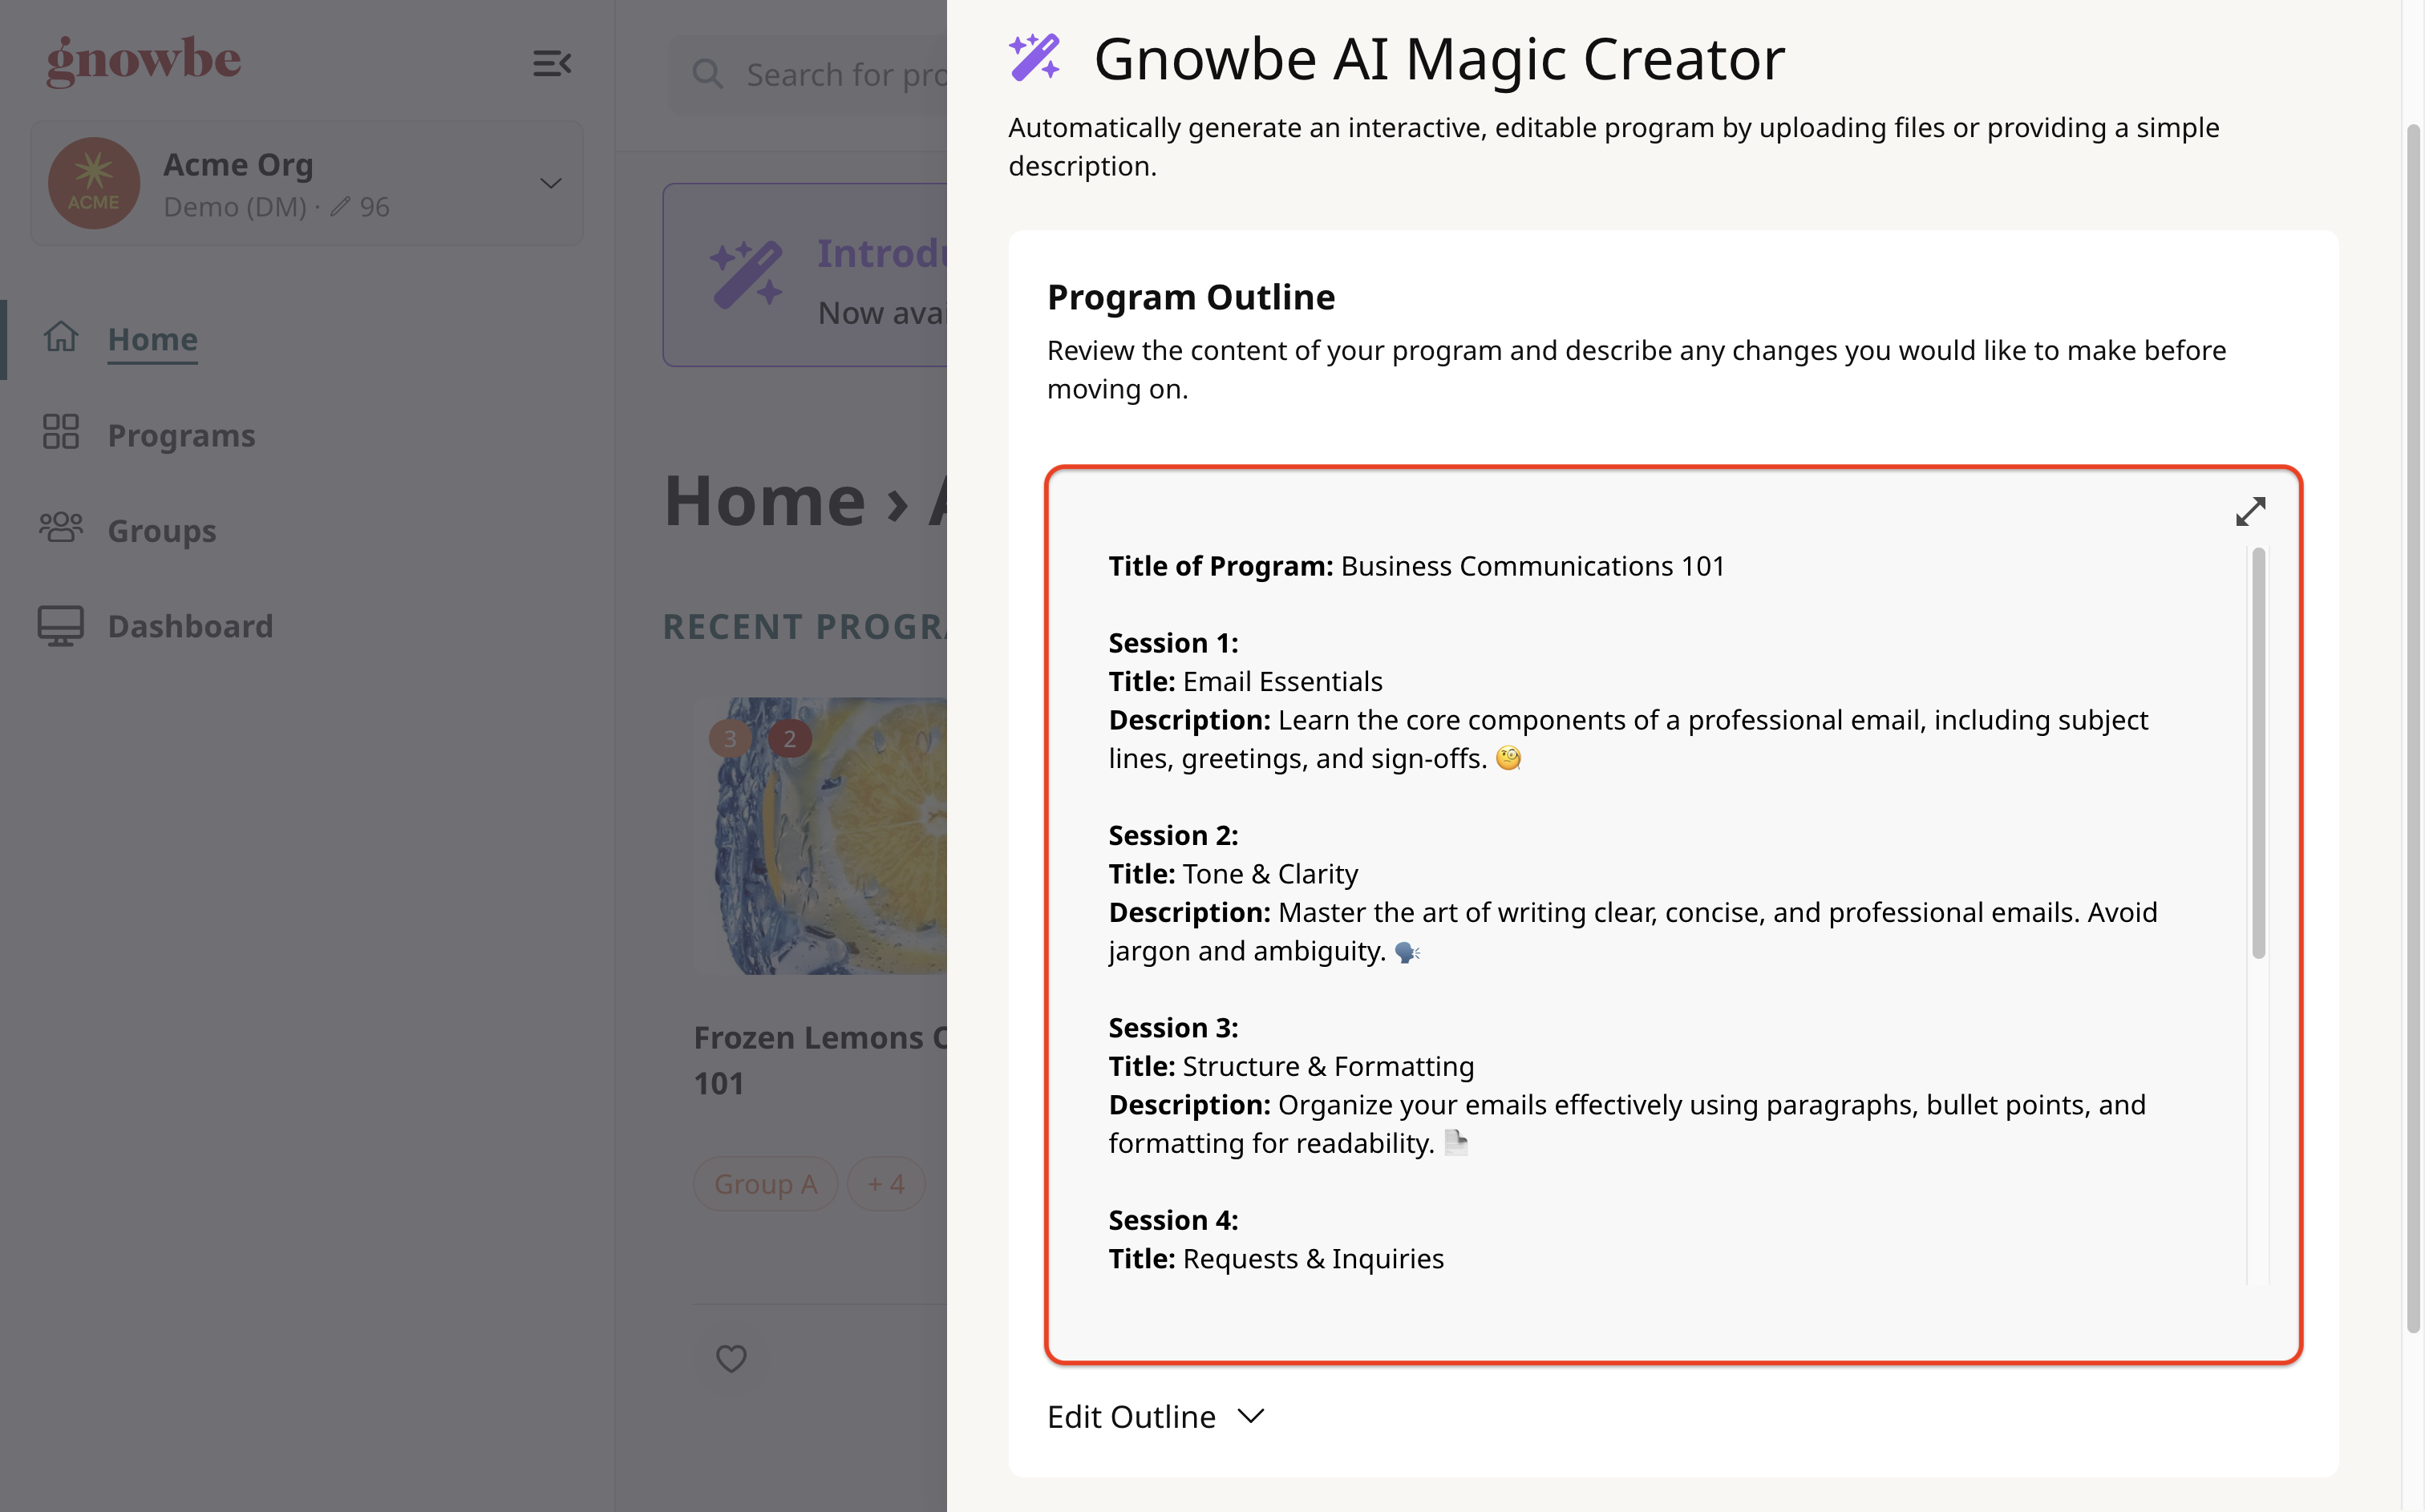2425x1512 pixels.
Task: Click the Groups people icon
Action: (x=61, y=527)
